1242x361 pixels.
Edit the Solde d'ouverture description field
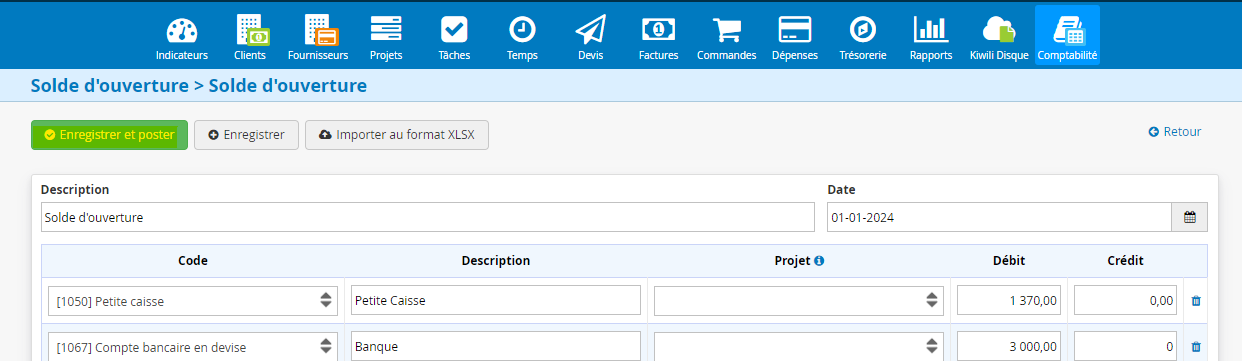[x=428, y=217]
